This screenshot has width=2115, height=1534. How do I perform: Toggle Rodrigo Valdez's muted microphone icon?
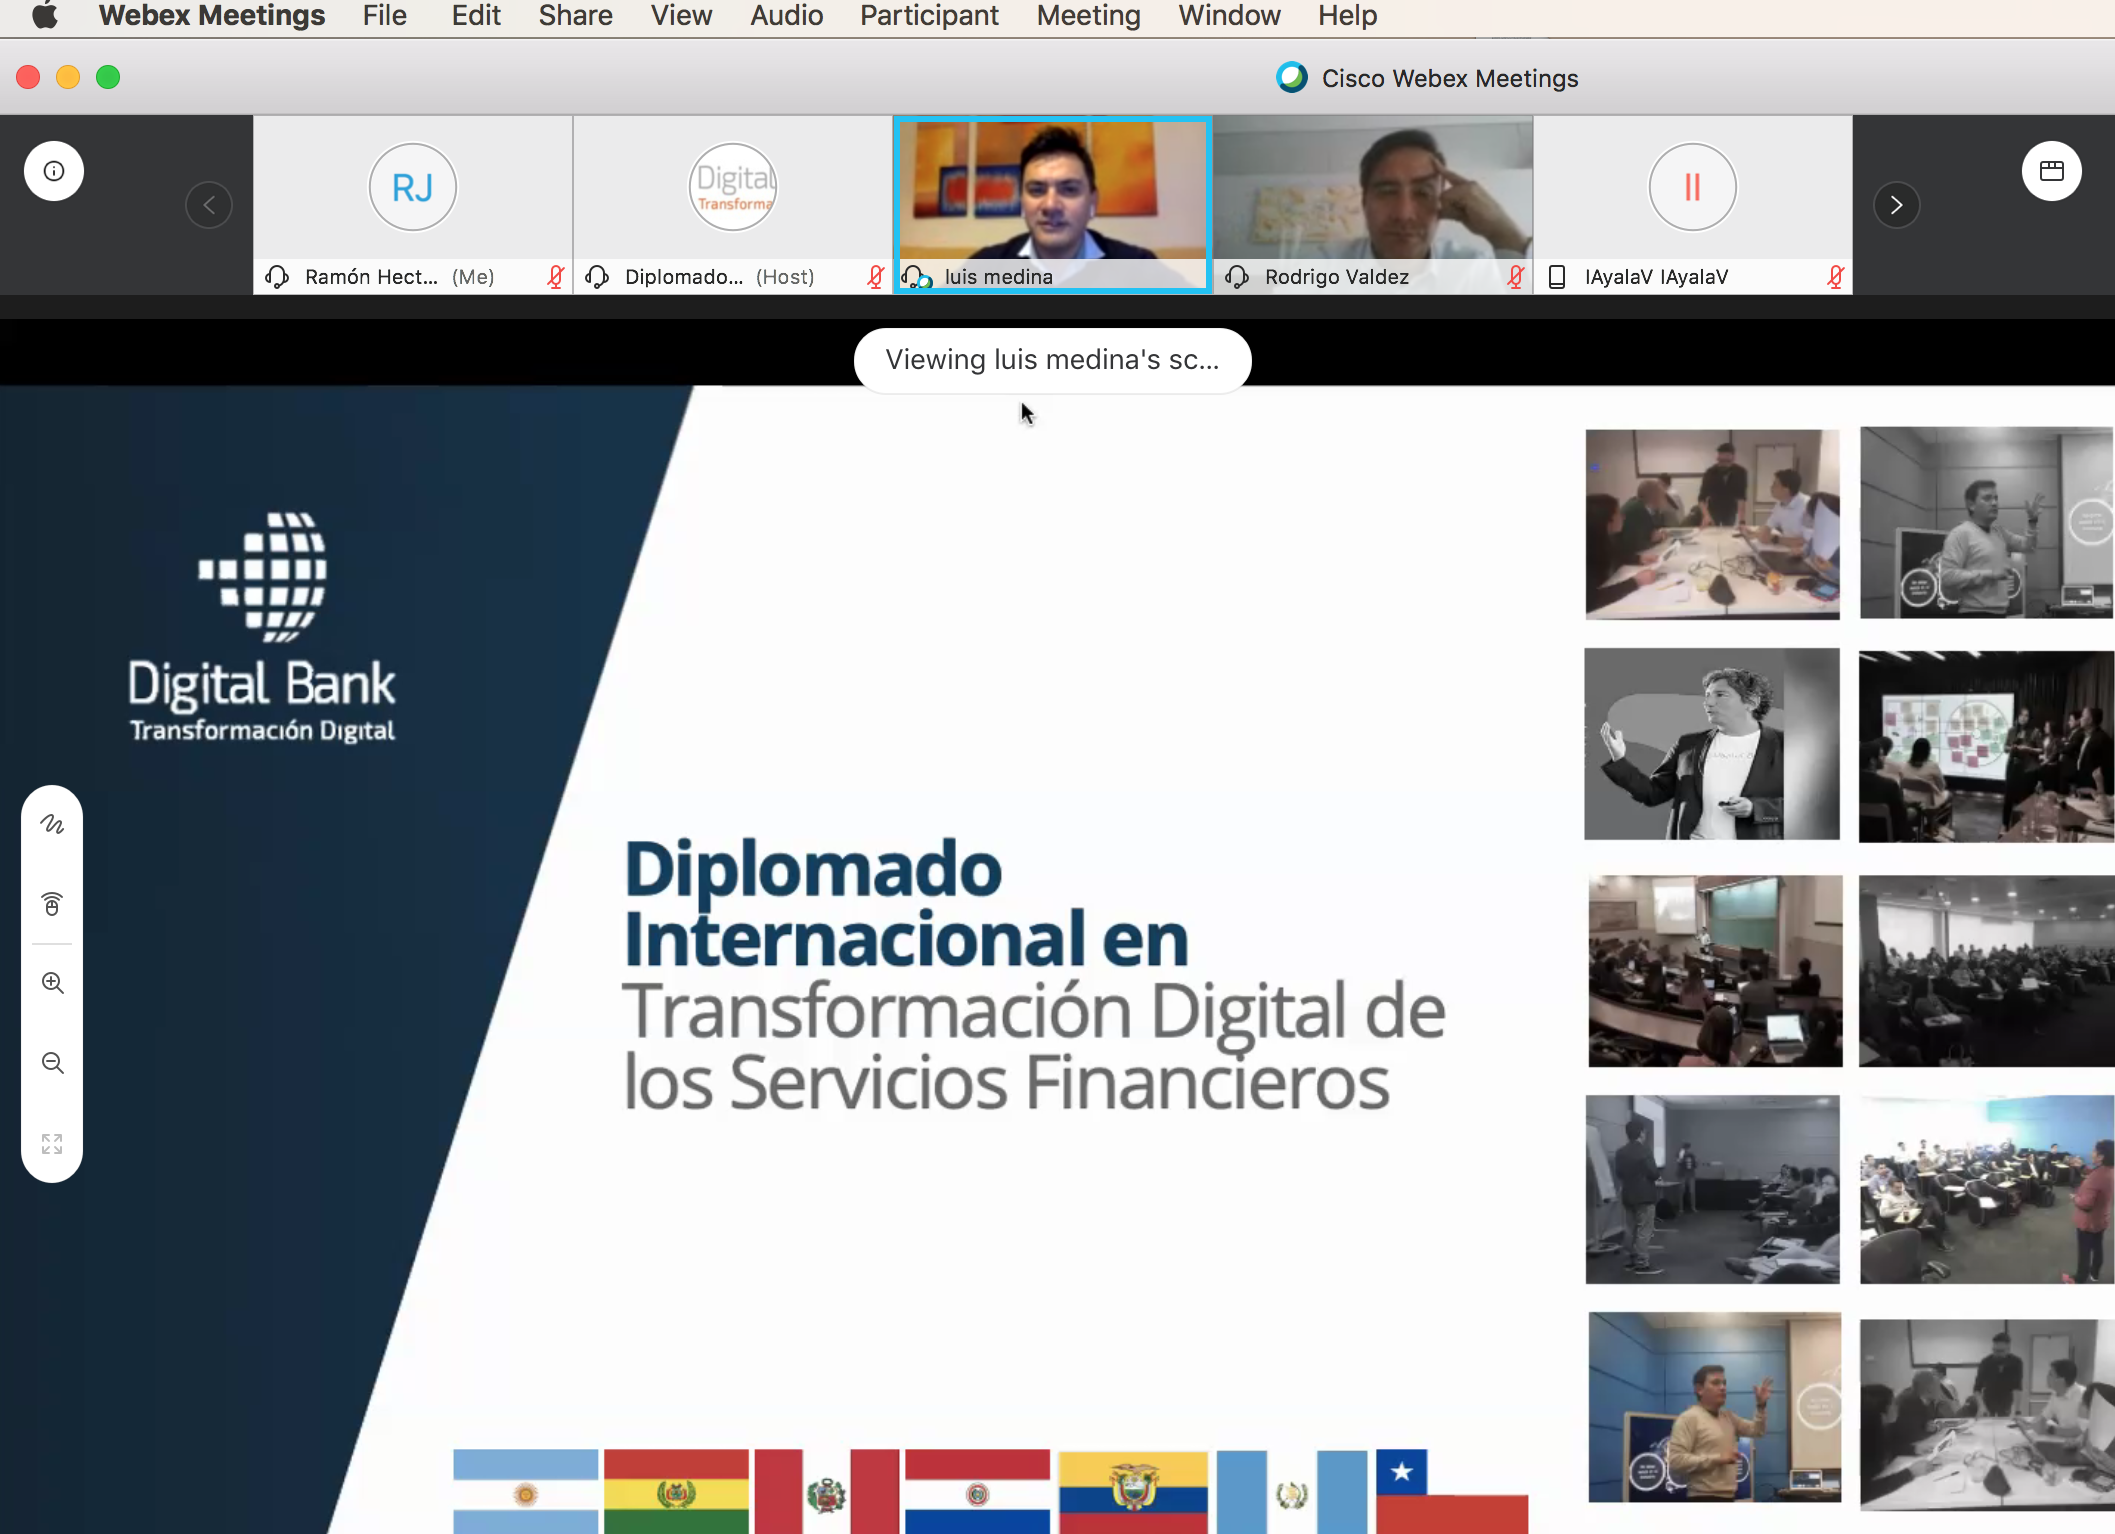pyautogui.click(x=1515, y=277)
